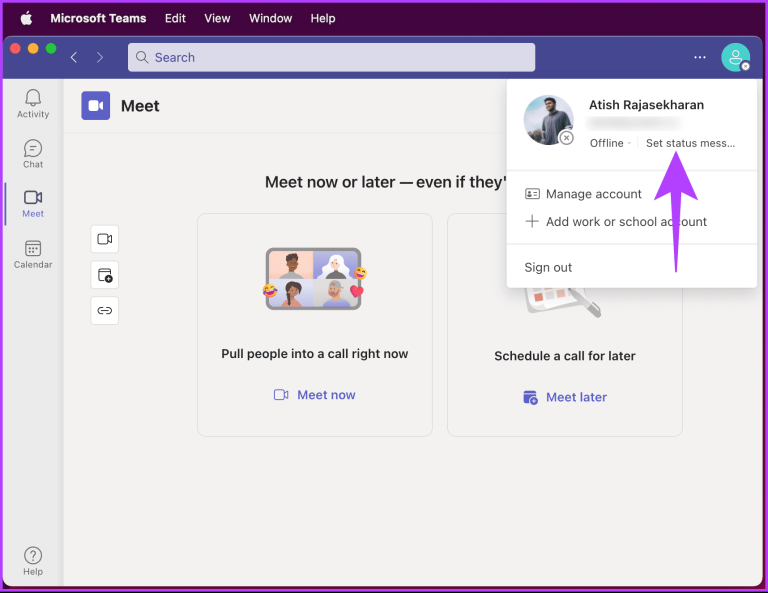This screenshot has height=593, width=768.
Task: Click the start video call icon button
Action: click(x=104, y=238)
